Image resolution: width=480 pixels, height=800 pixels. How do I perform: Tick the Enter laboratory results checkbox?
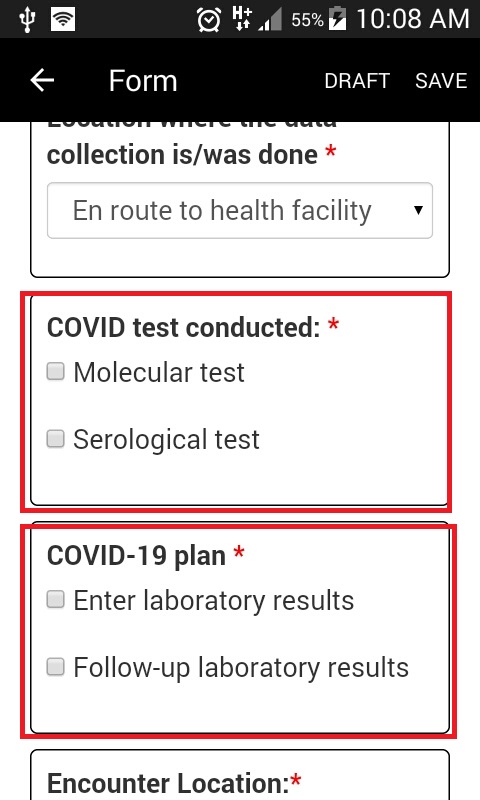[x=56, y=599]
